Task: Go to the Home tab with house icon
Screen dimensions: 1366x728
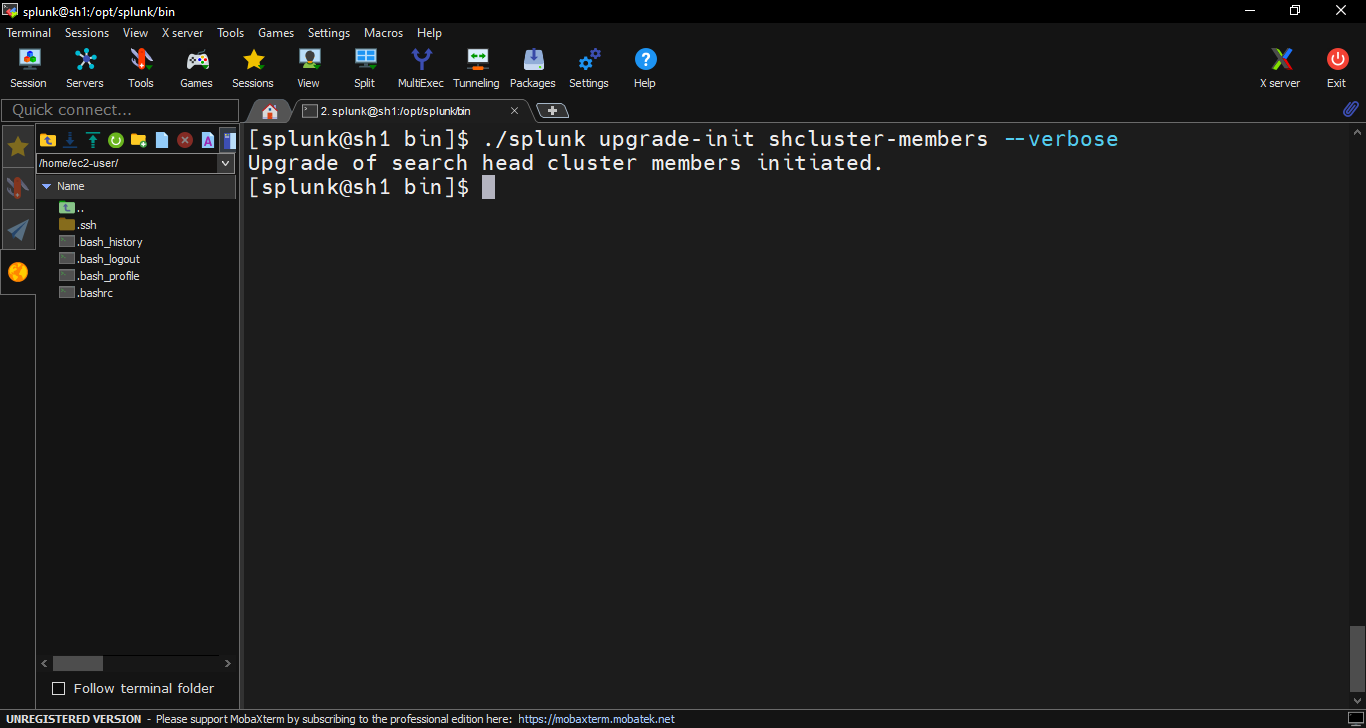Action: pos(269,111)
